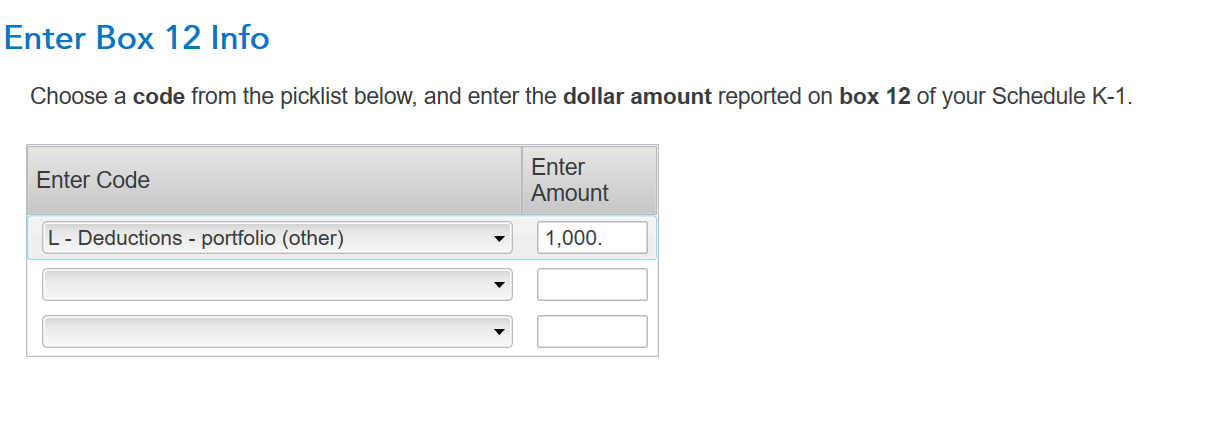This screenshot has width=1225, height=423.
Task: Click the Enter Amount column header
Action: click(x=570, y=180)
